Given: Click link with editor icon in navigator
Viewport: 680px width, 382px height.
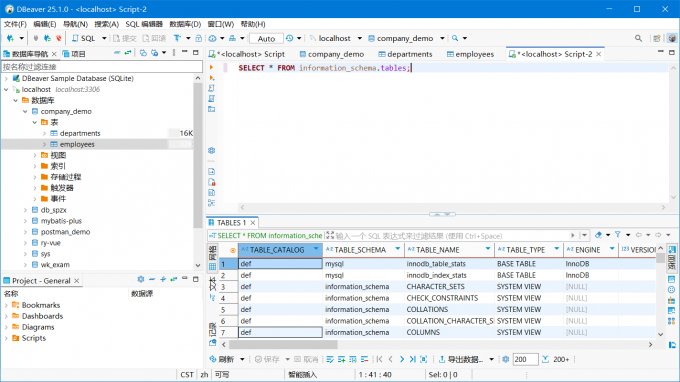Looking at the screenshot, I should pyautogui.click(x=128, y=53).
